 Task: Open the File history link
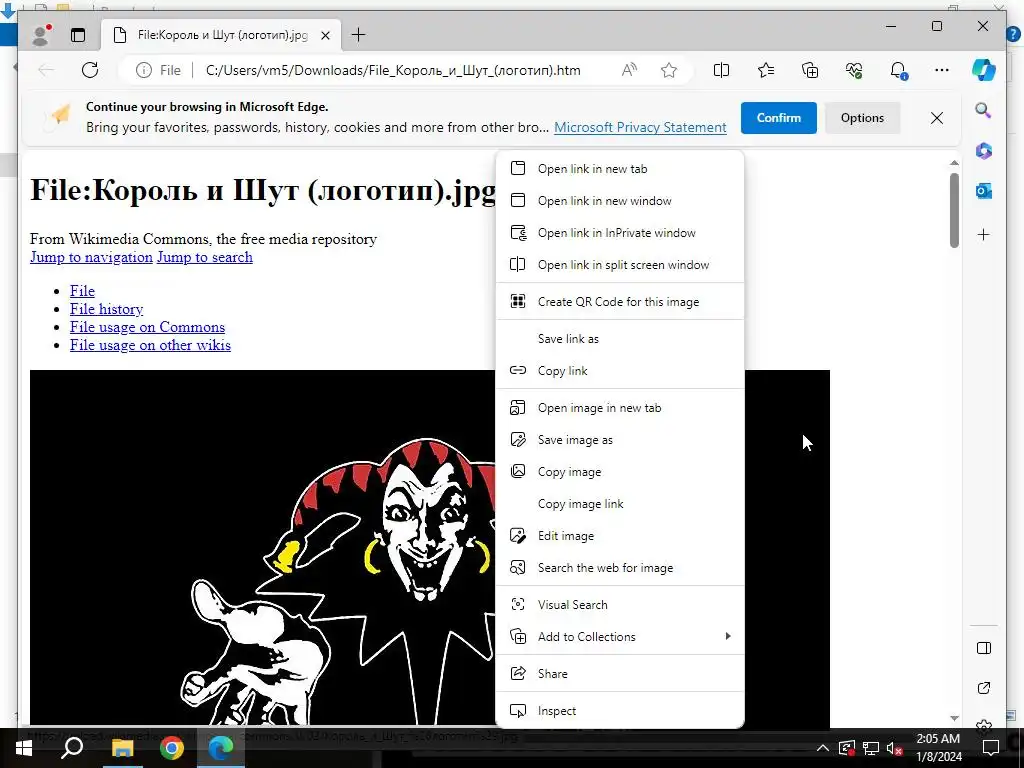tap(106, 309)
